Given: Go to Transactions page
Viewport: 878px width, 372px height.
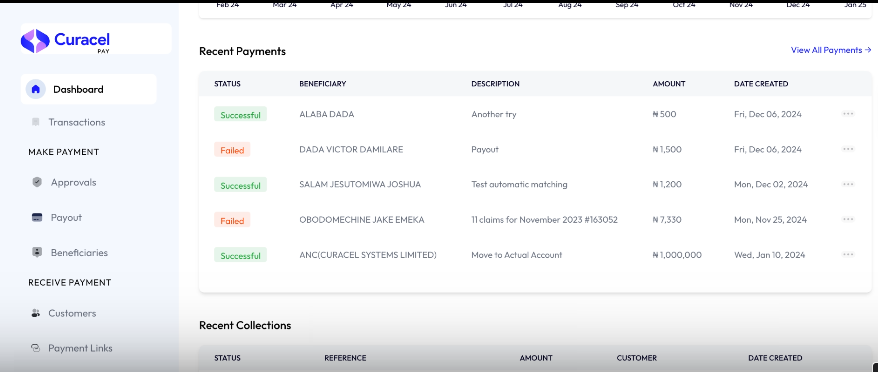Looking at the screenshot, I should coord(77,122).
